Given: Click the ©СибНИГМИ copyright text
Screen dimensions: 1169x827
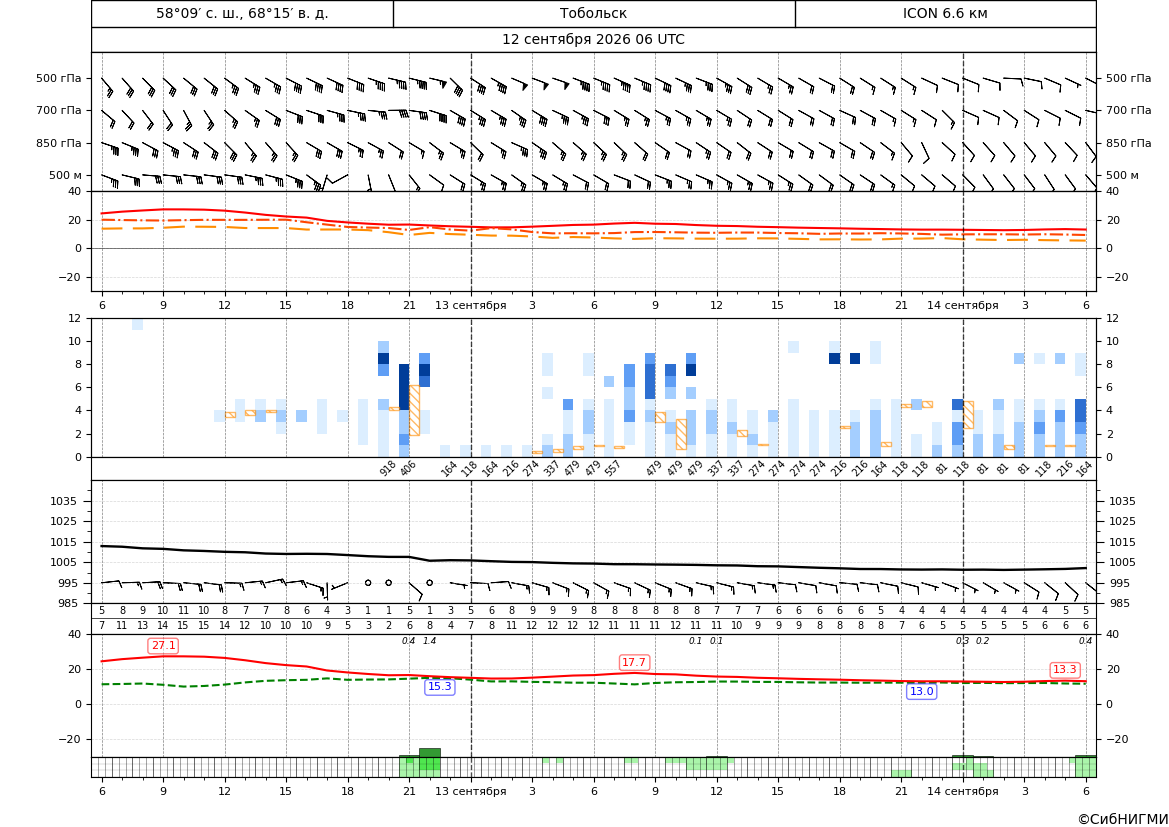Looking at the screenshot, I should point(1123,819).
